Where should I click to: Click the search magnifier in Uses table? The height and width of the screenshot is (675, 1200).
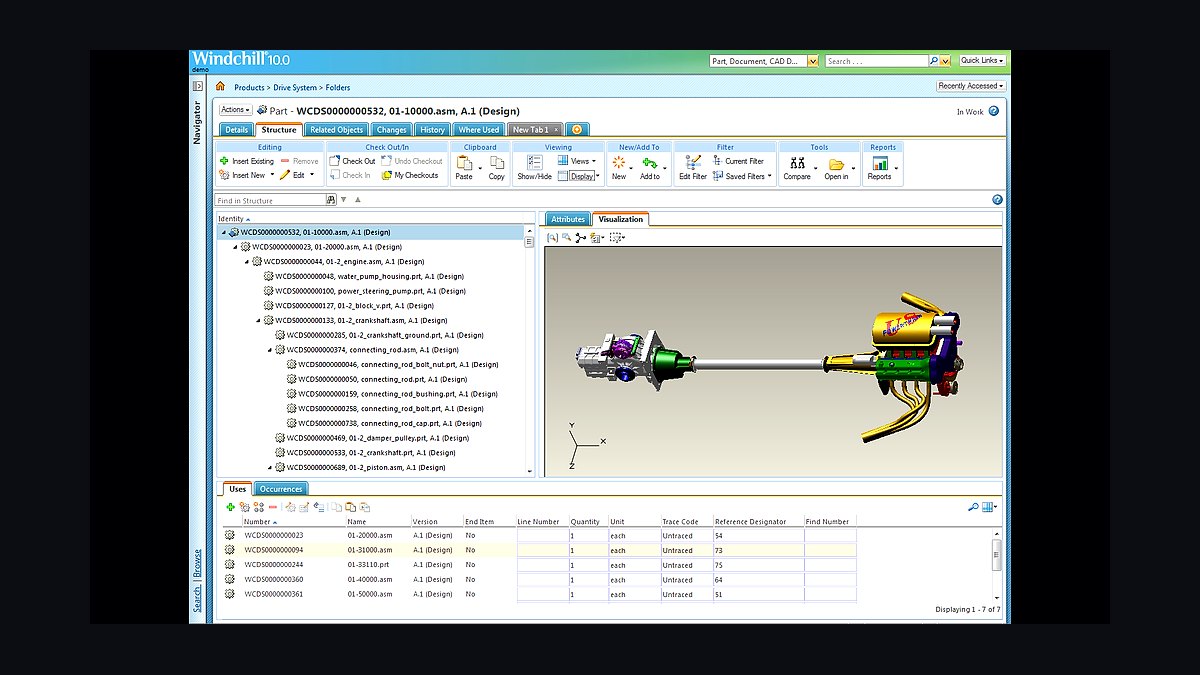pyautogui.click(x=973, y=507)
